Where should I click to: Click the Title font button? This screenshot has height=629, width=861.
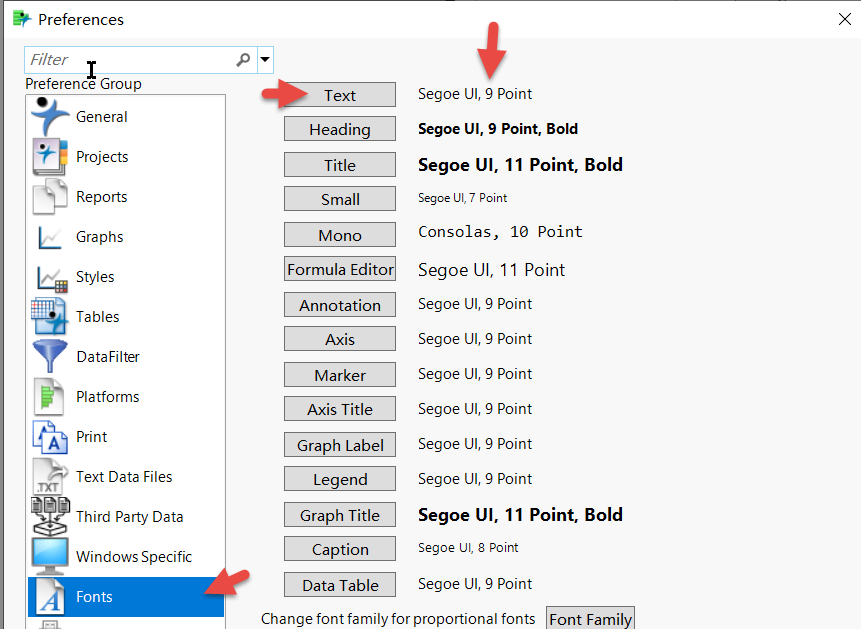tap(340, 165)
